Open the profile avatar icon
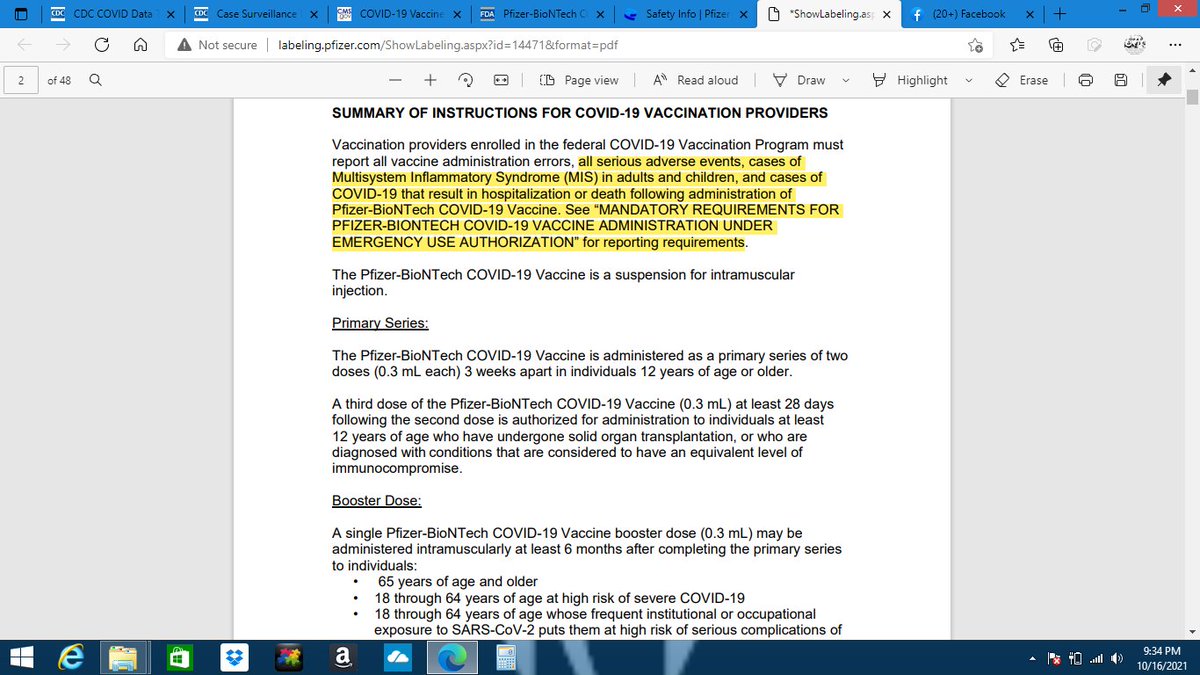 tap(1132, 45)
